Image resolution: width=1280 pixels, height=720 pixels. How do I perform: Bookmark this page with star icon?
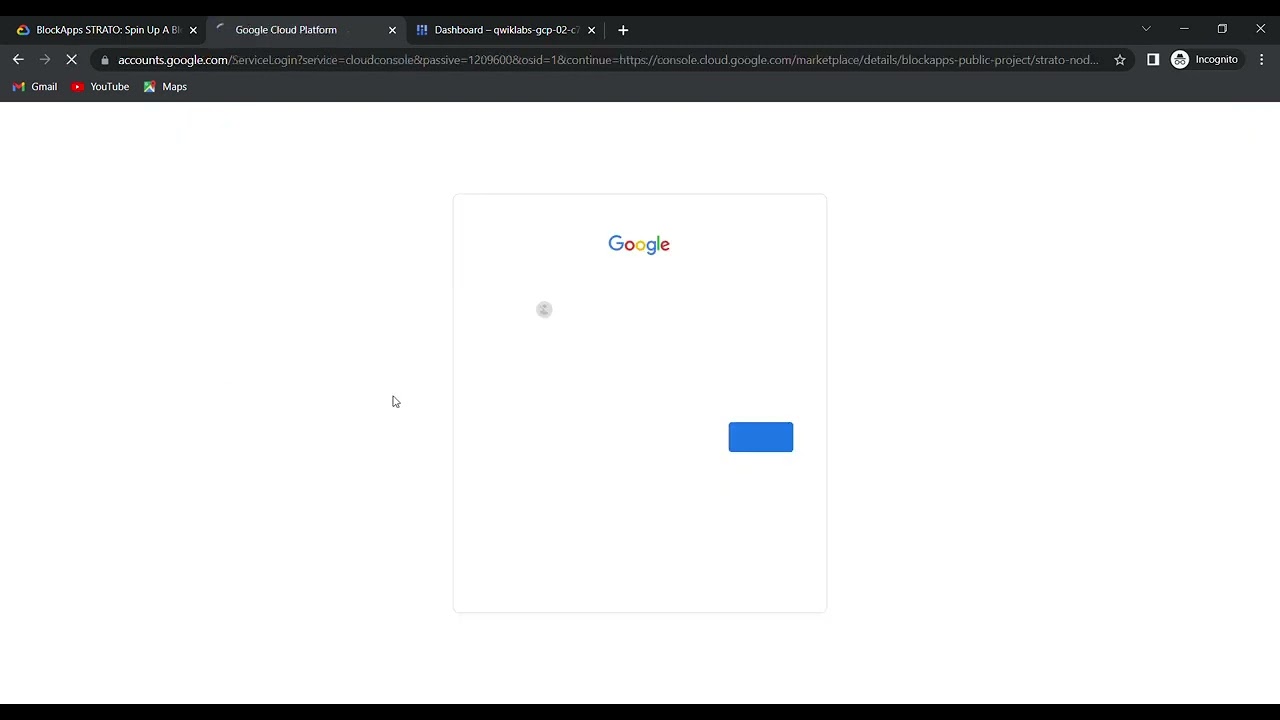pyautogui.click(x=1120, y=60)
